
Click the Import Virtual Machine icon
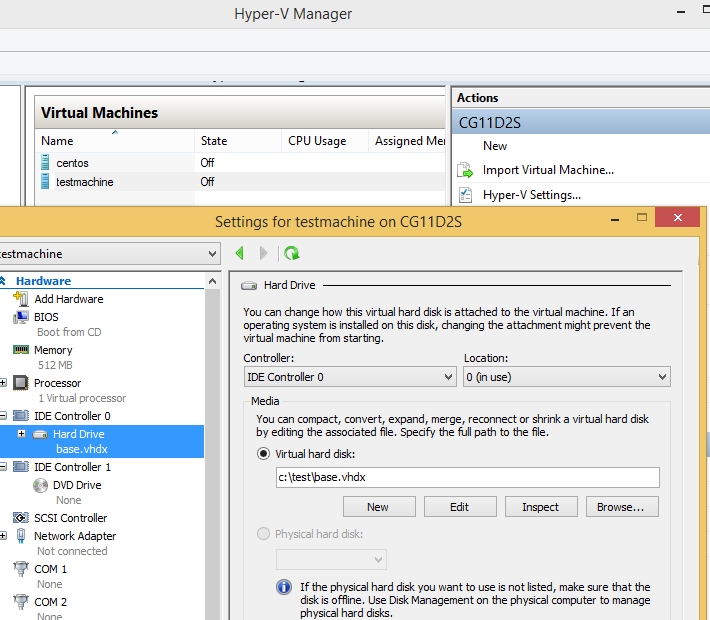(465, 170)
